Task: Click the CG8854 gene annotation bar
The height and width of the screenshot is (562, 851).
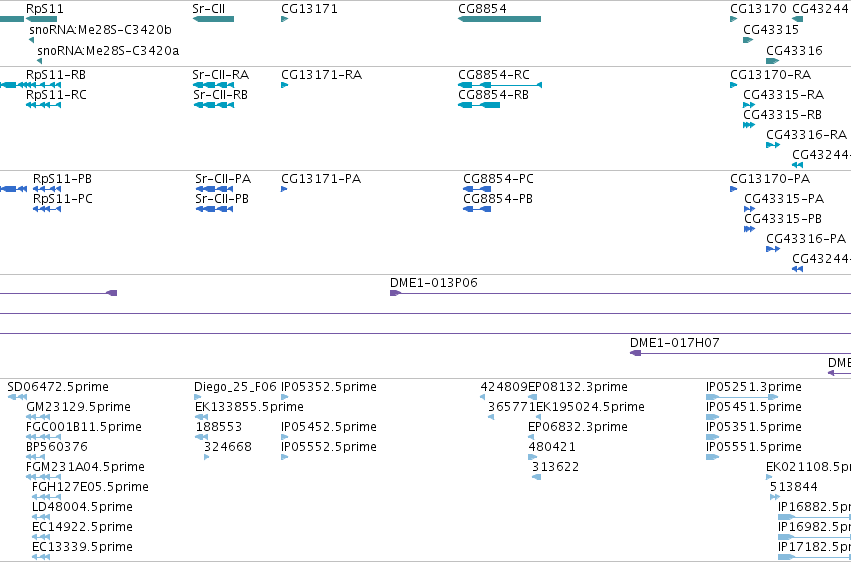Action: 499,19
